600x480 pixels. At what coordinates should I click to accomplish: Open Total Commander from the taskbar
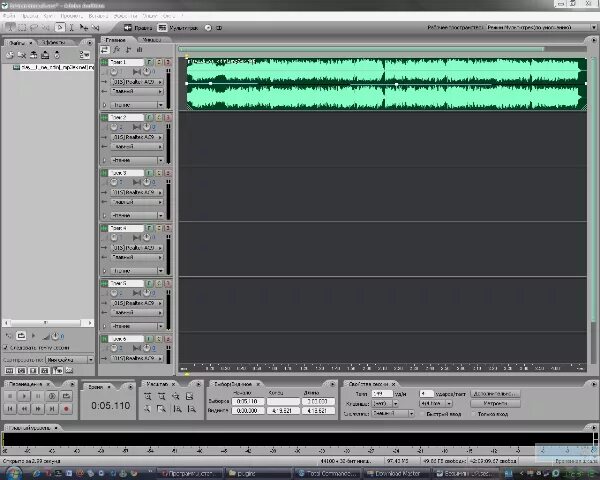pyautogui.click(x=329, y=473)
